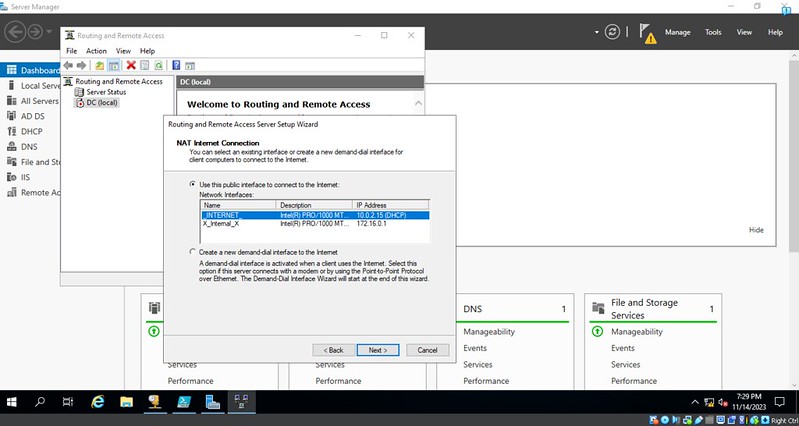Image resolution: width=799 pixels, height=426 pixels.
Task: Click the Forward arrow in RRAS toolbar
Action: (x=82, y=65)
